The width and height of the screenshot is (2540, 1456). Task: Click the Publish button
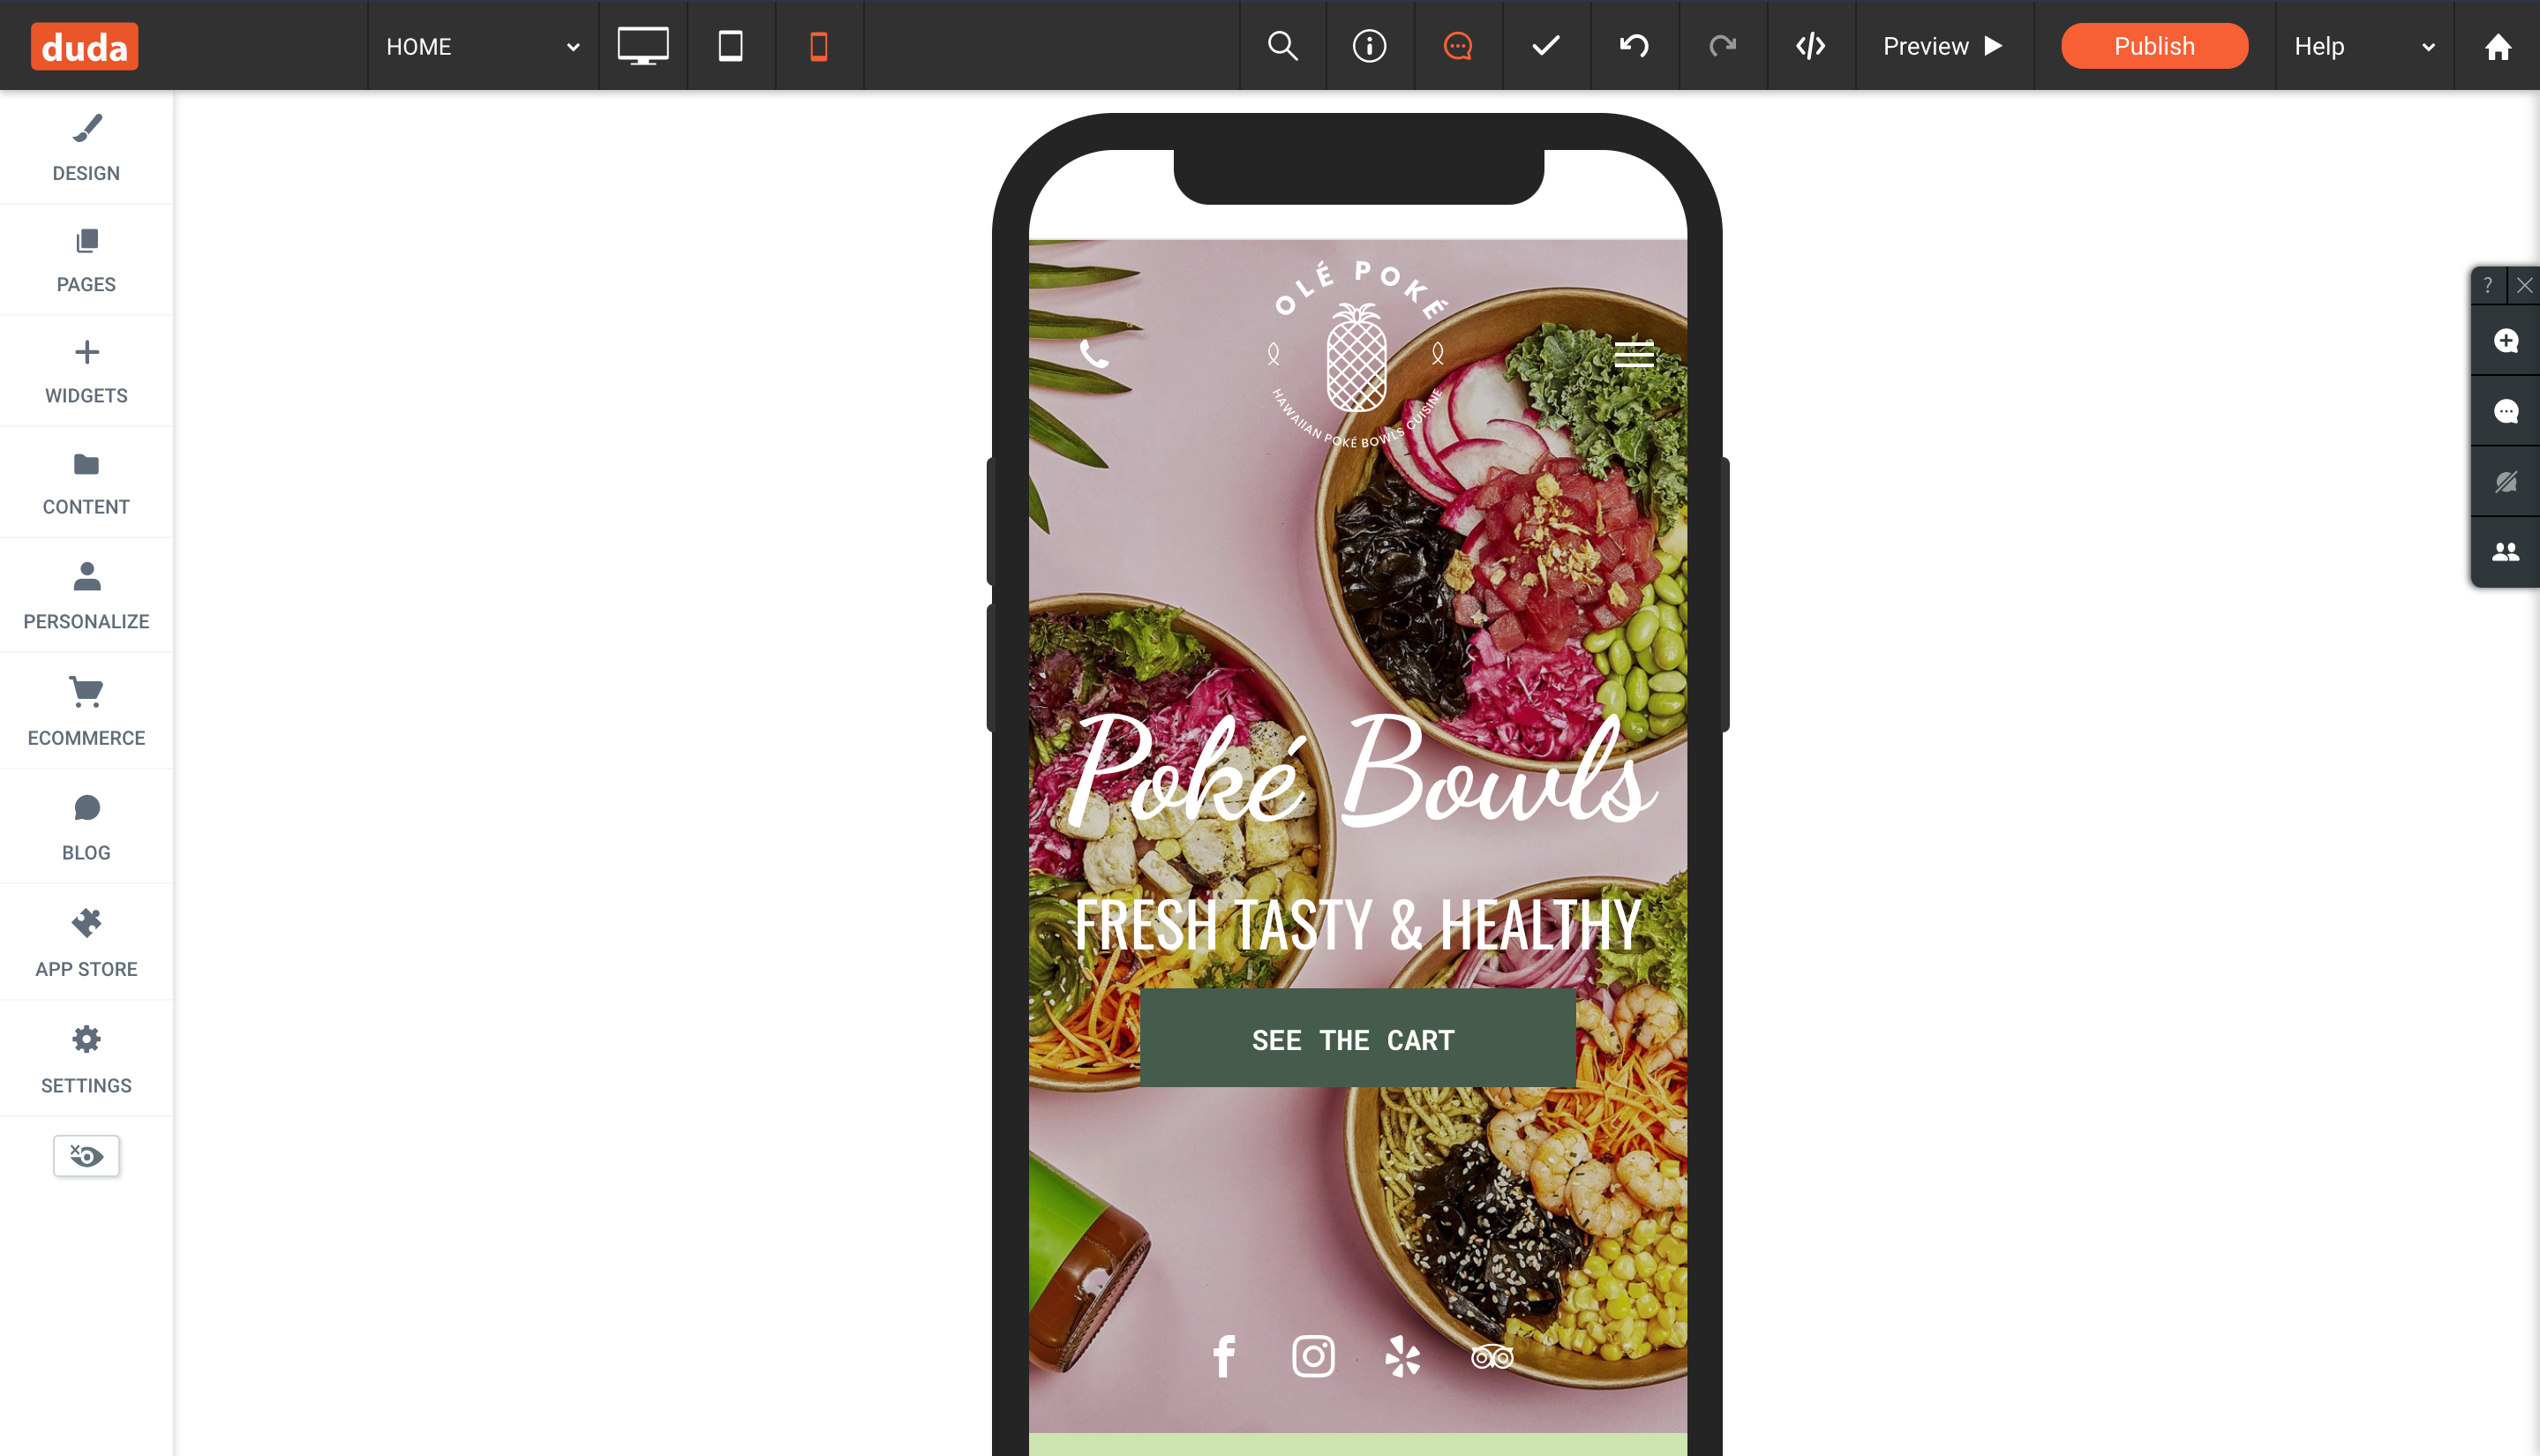[2154, 46]
